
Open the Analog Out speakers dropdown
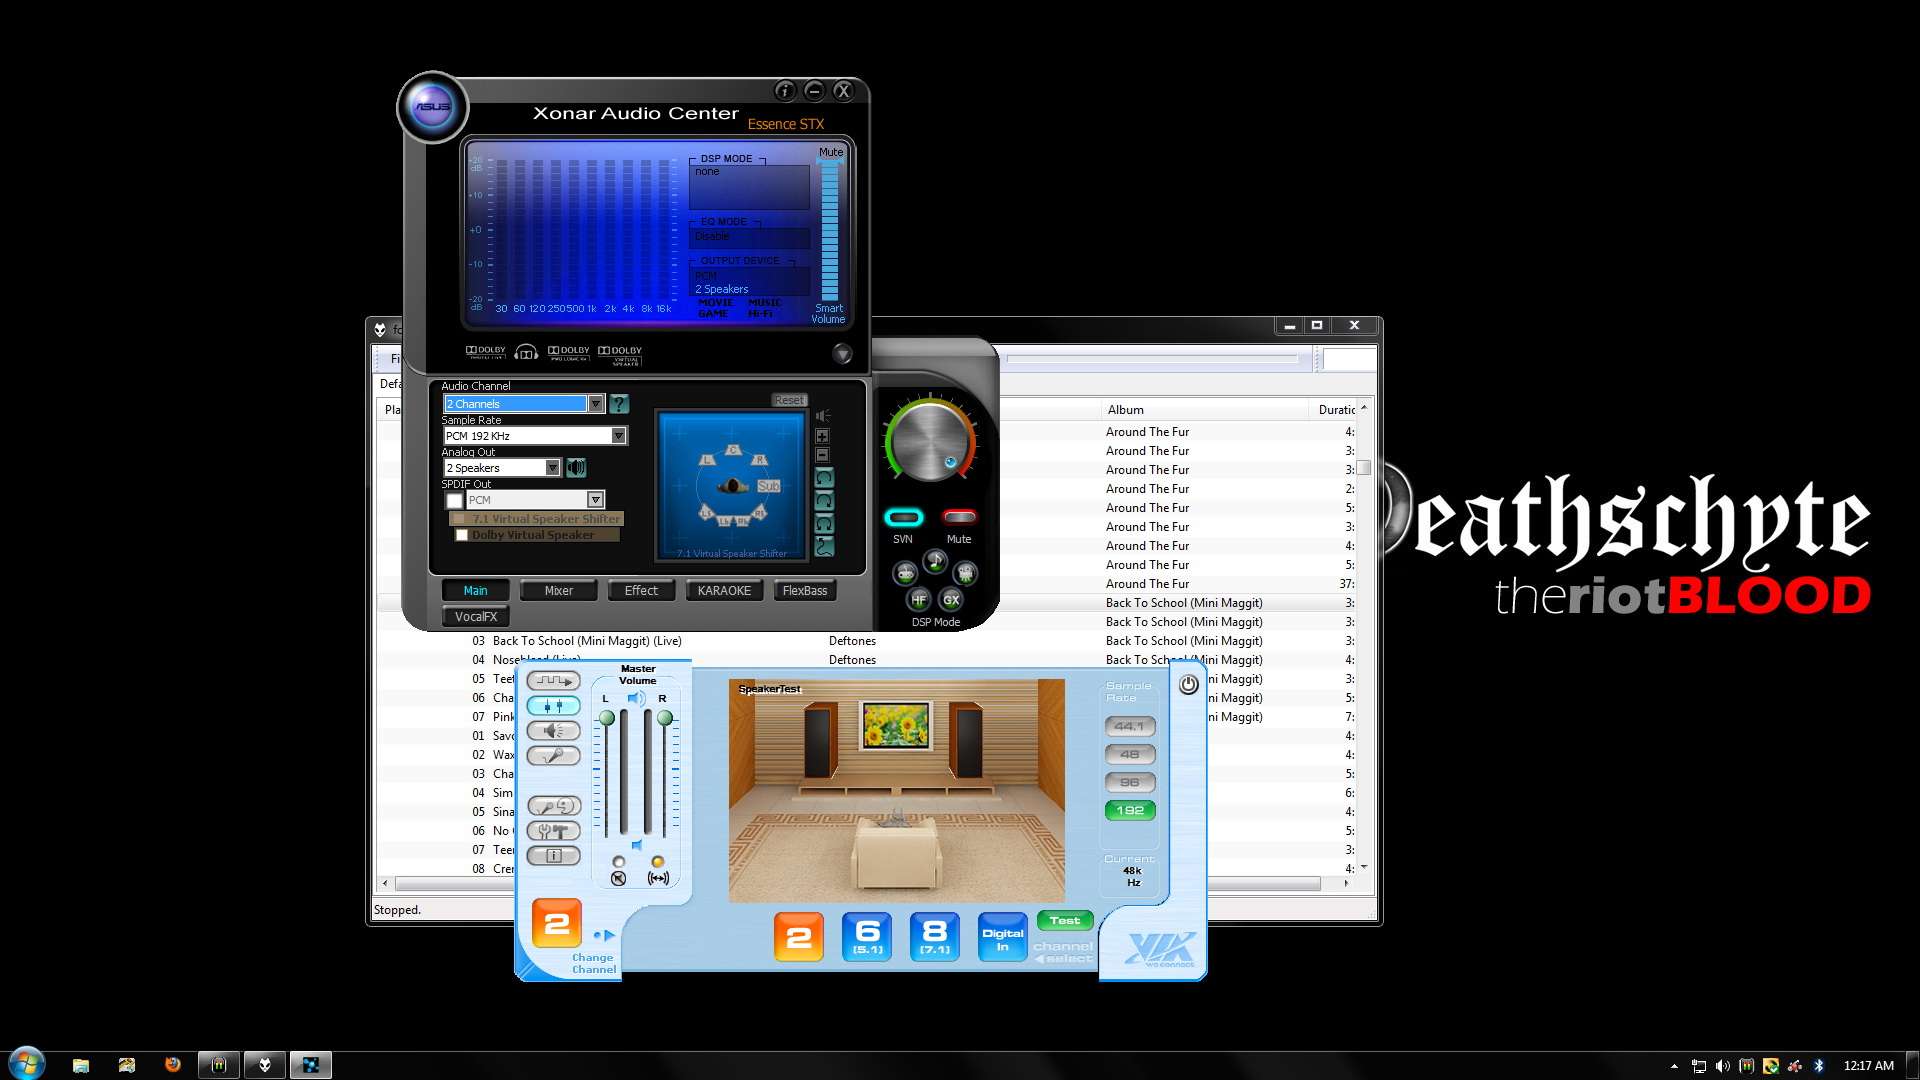click(x=551, y=467)
